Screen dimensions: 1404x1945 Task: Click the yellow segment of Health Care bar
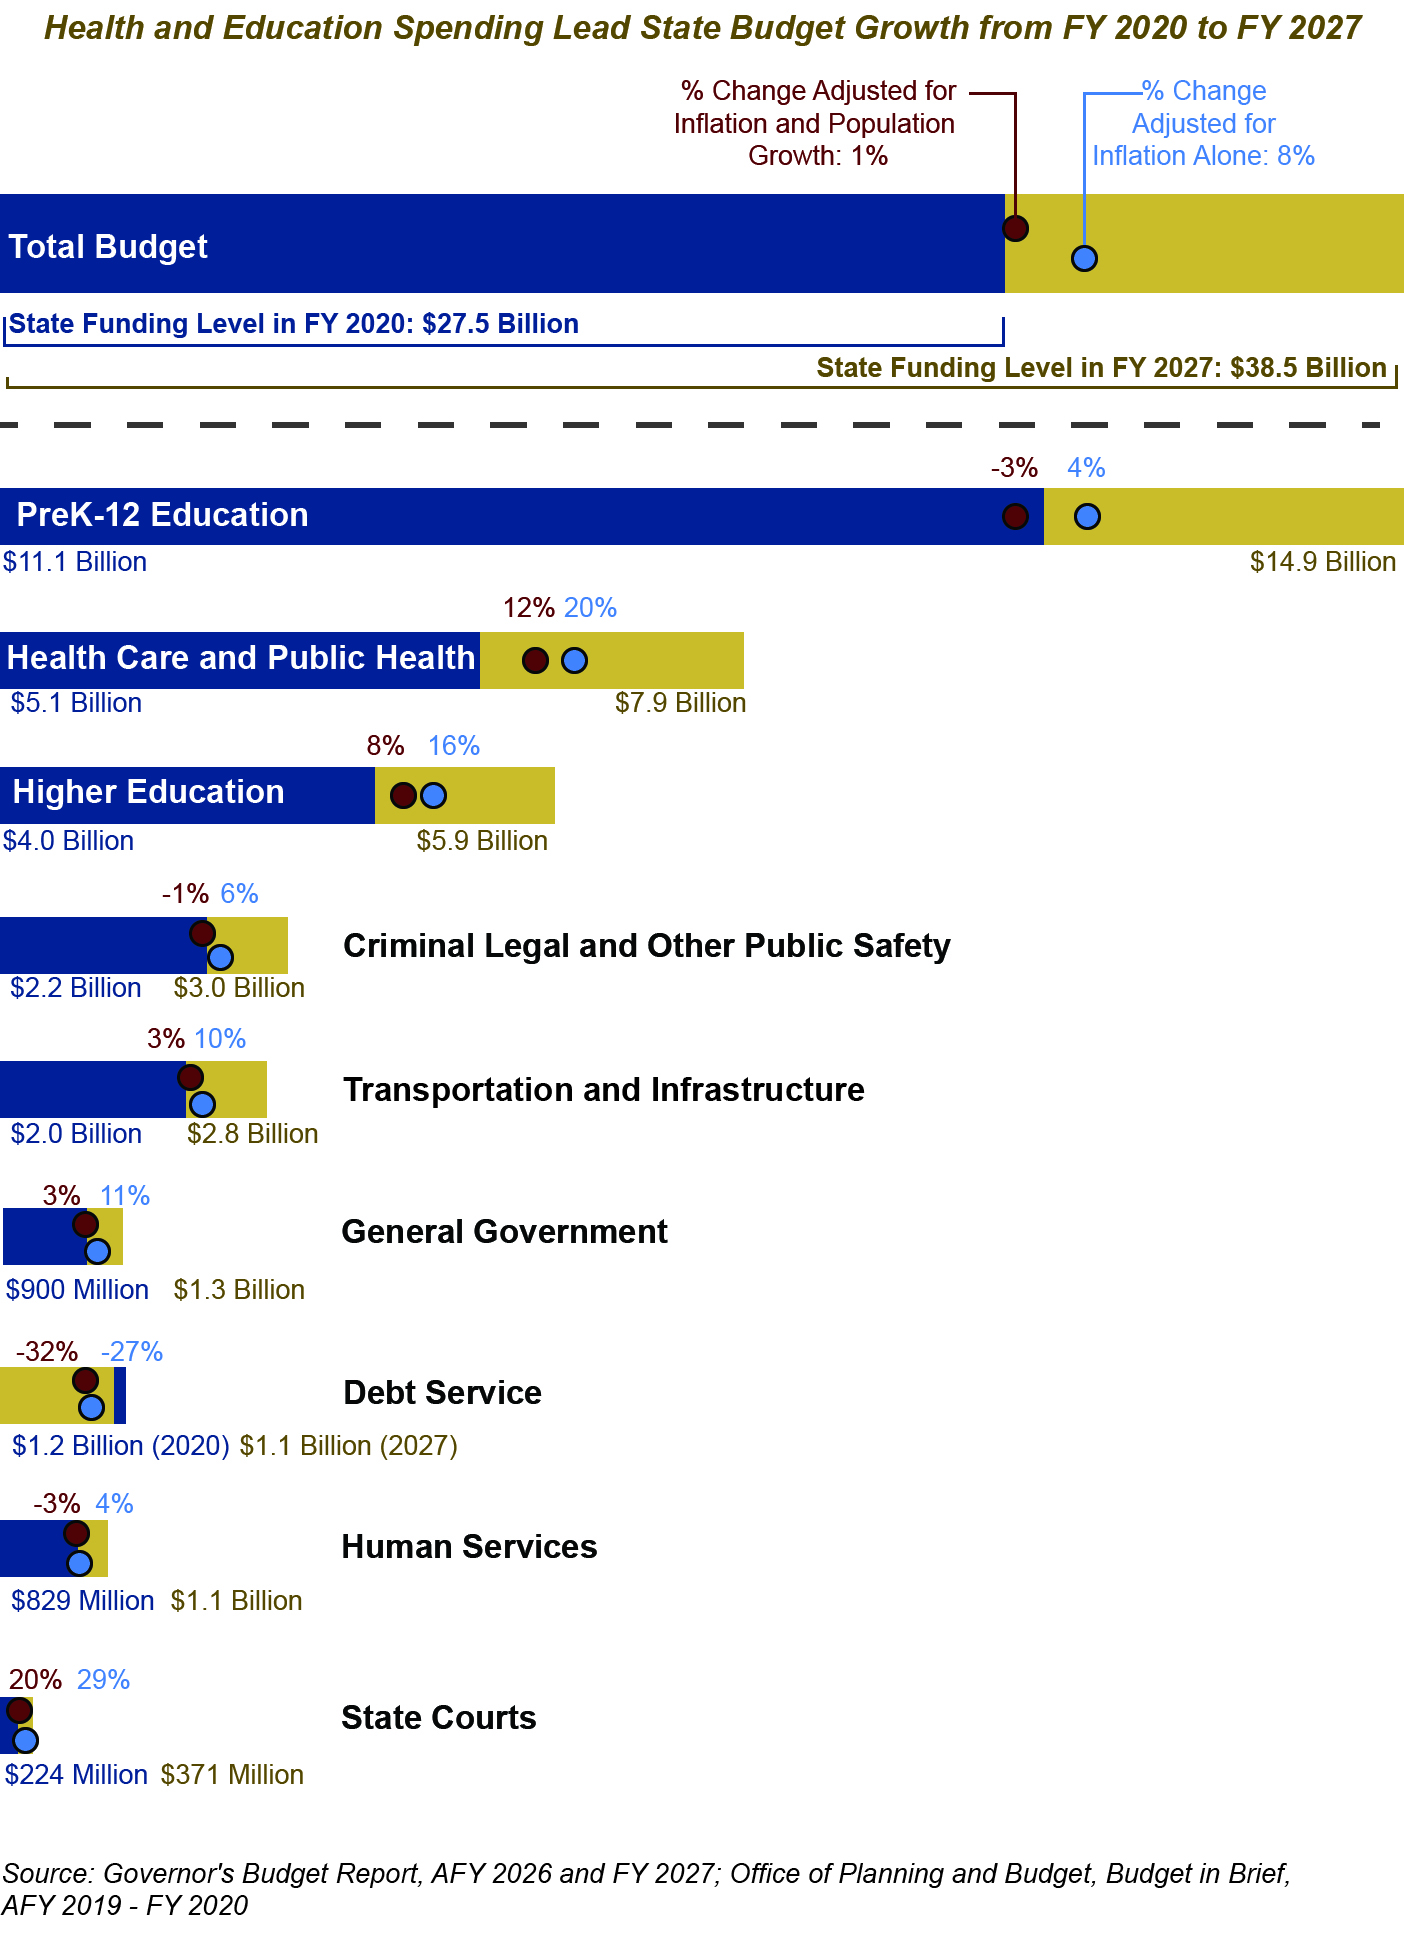tap(660, 660)
